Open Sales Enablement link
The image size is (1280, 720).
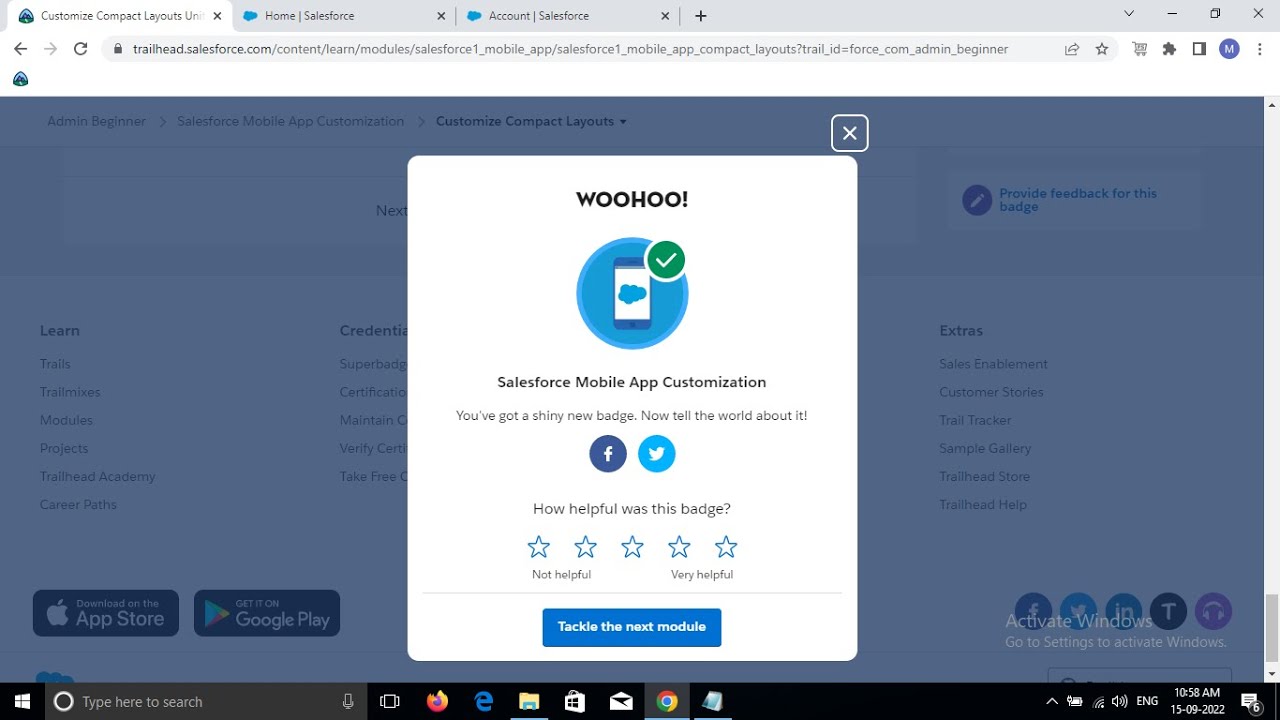point(994,364)
